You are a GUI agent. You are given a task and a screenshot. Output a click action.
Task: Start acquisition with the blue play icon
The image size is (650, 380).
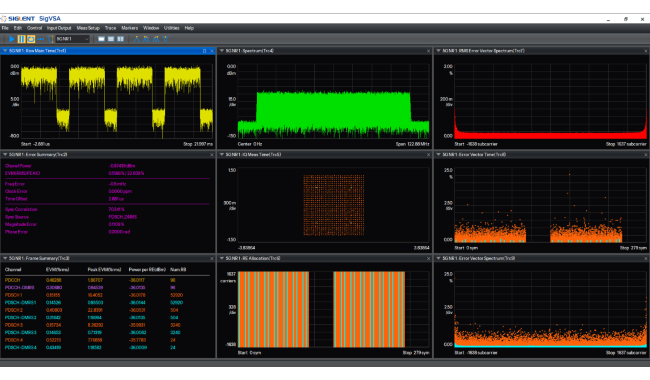tap(12, 39)
